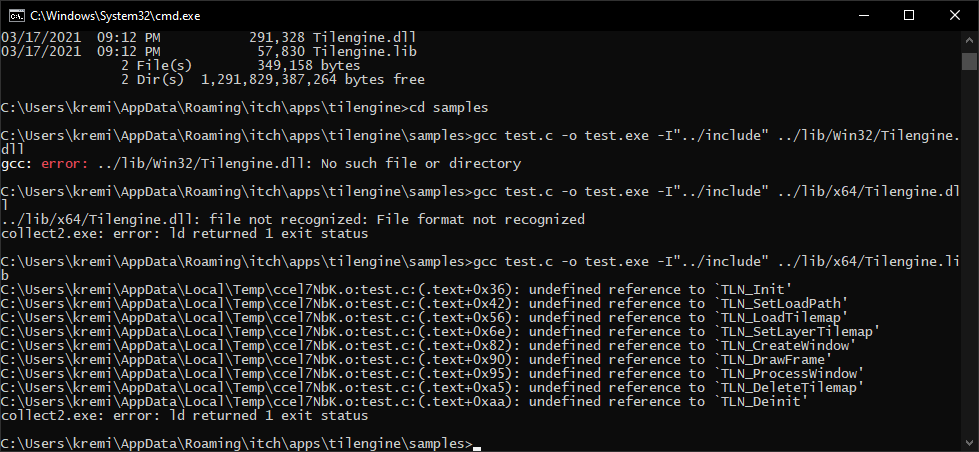The width and height of the screenshot is (979, 452).
Task: Click the vertical scrollbar thumb
Action: tap(969, 62)
